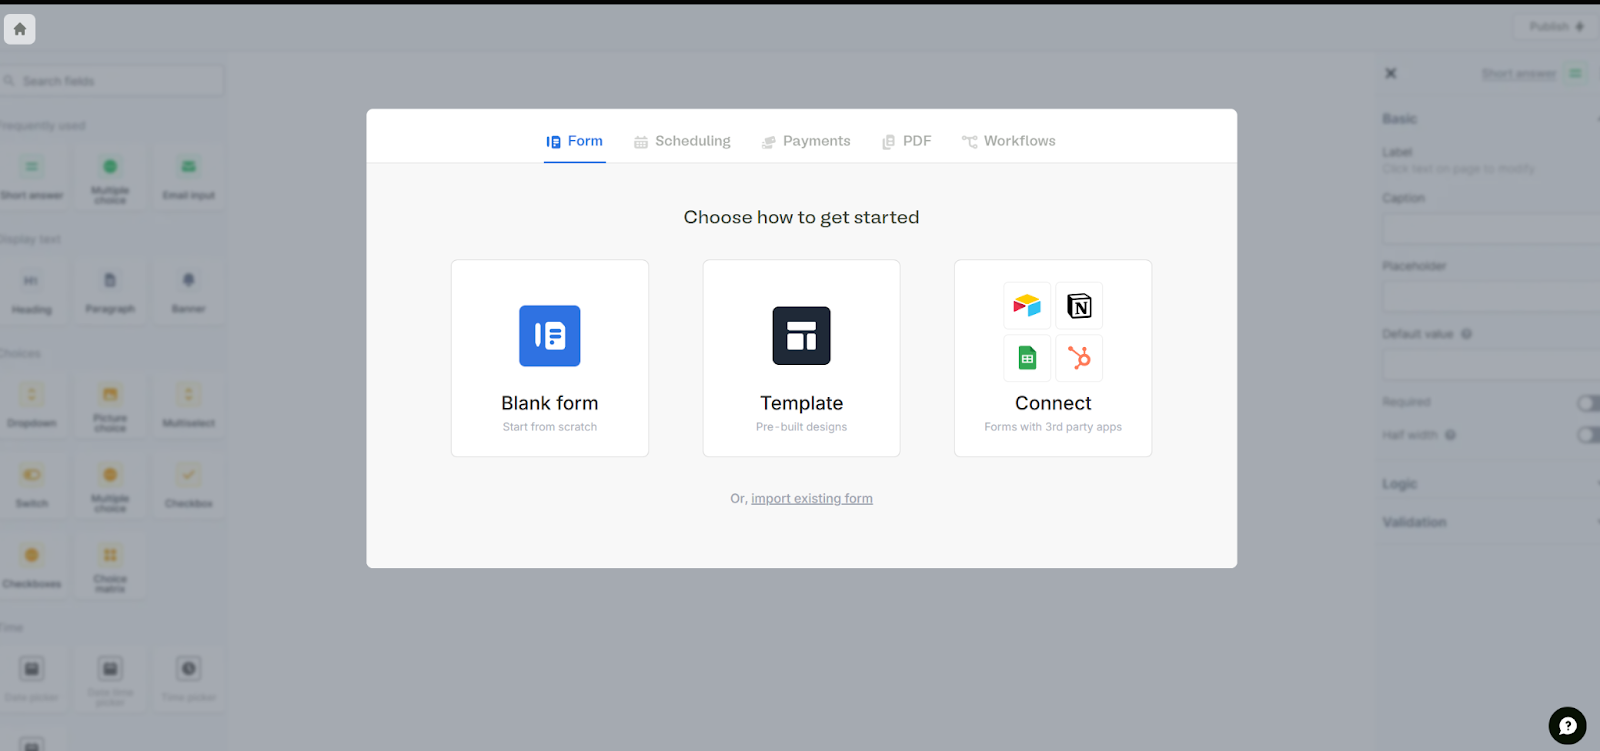This screenshot has height=751, width=1600.
Task: Switch to the Scheduling tab
Action: click(x=683, y=141)
